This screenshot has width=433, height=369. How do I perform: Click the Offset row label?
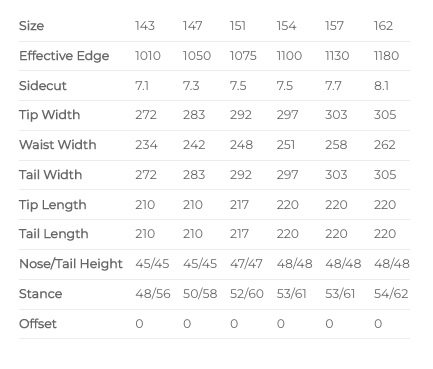tap(38, 324)
